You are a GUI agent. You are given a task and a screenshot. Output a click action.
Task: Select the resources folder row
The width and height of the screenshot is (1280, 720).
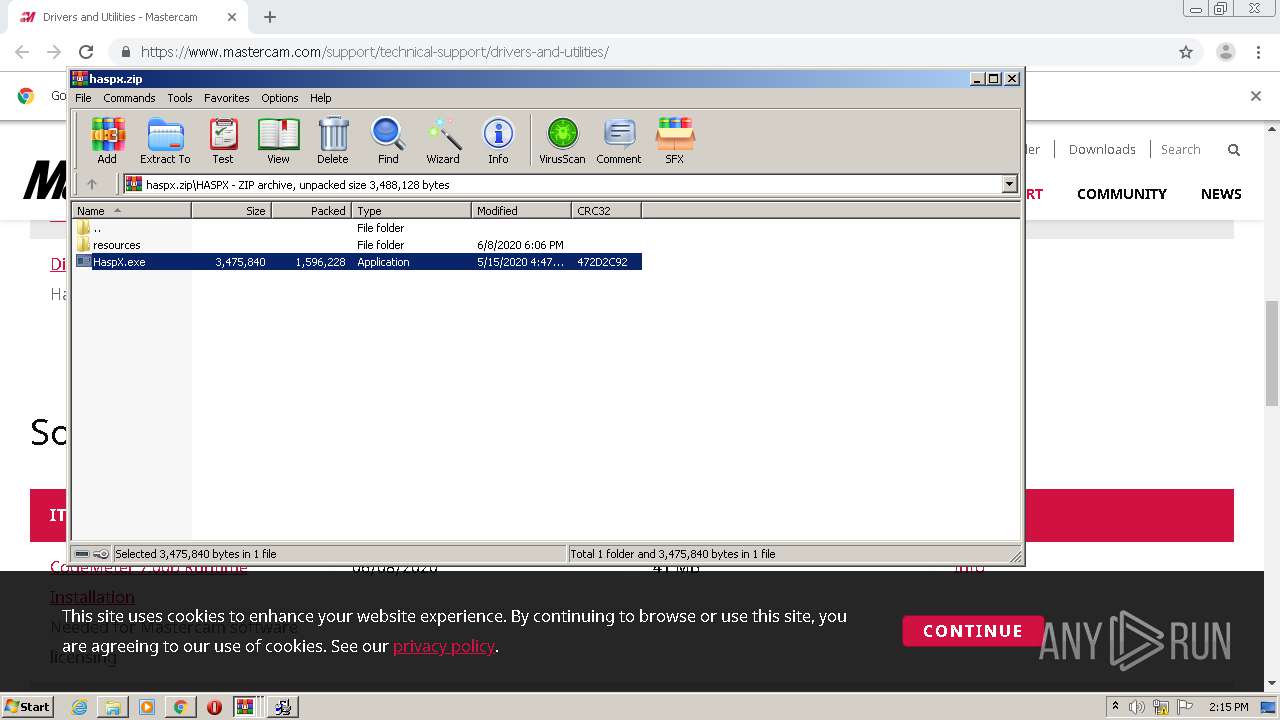pos(358,245)
